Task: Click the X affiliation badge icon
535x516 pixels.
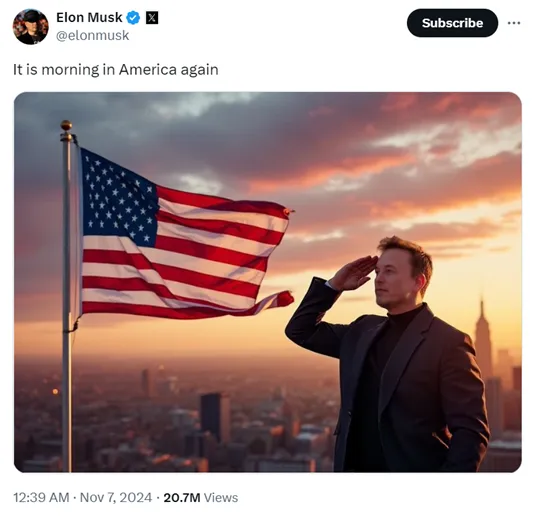Action: tap(152, 18)
